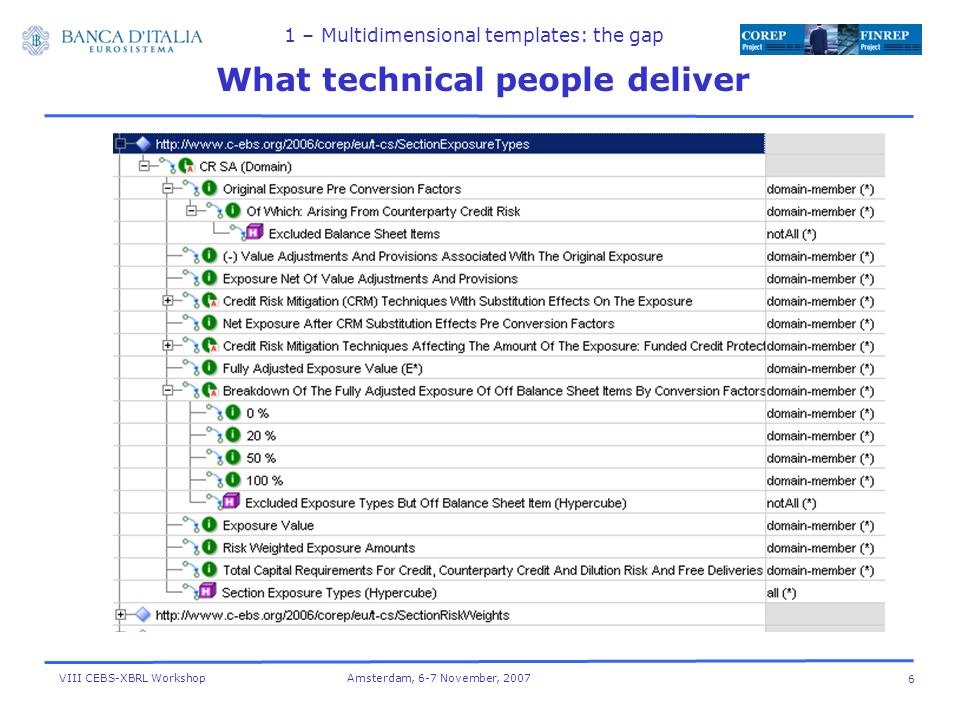Click the COREP FINREP Project banner image
Screen dimensions: 960x720
[830, 39]
